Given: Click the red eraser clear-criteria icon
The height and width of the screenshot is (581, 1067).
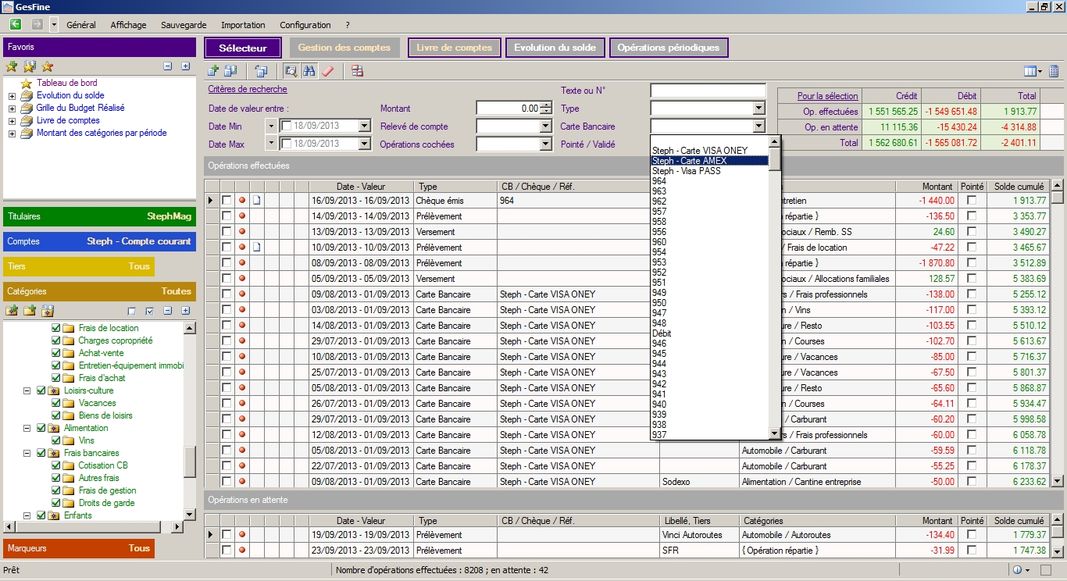Looking at the screenshot, I should pos(328,71).
